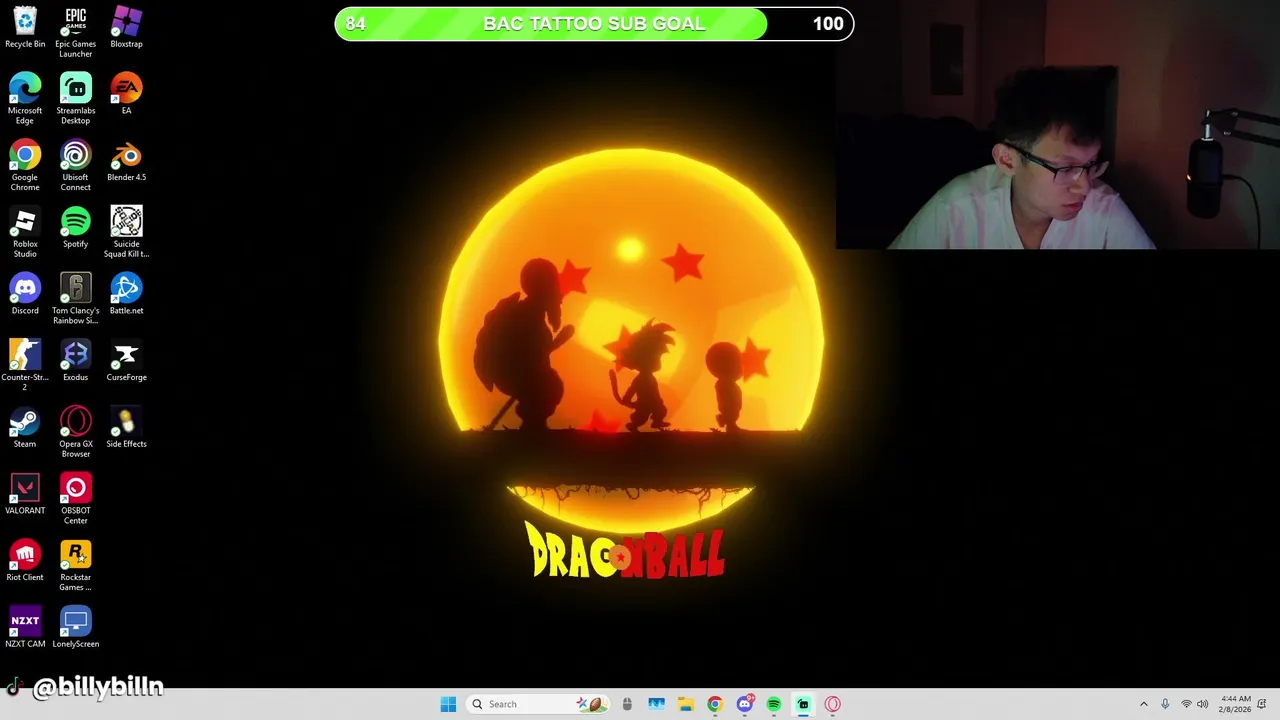Open the Recycle Bin desktop icon
The width and height of the screenshot is (1280, 720).
click(x=25, y=27)
